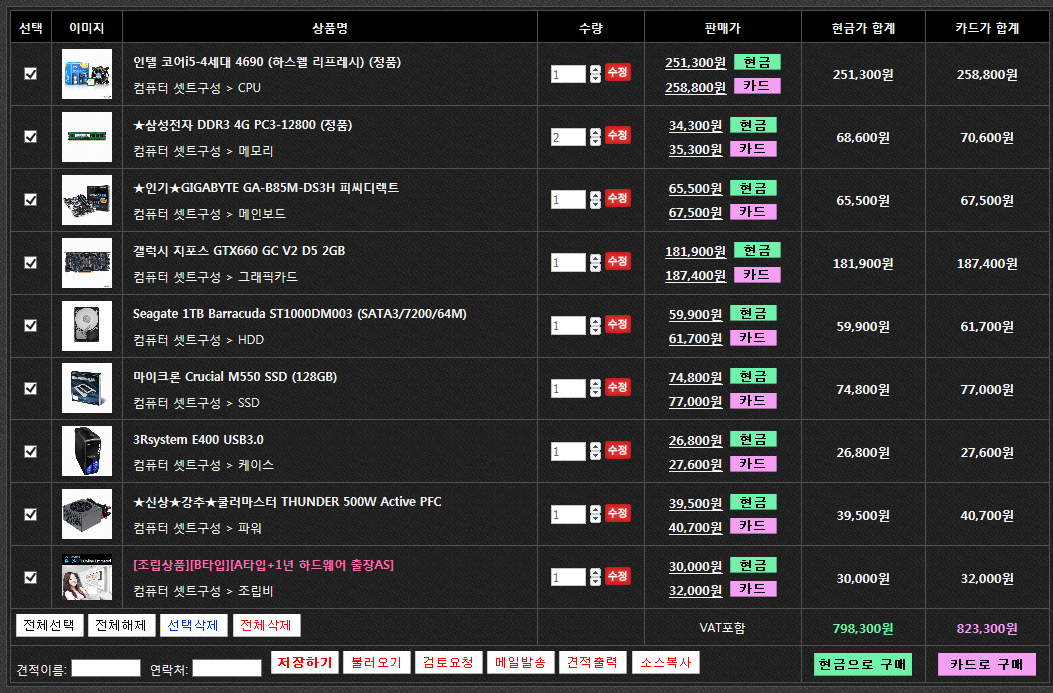
Task: Focus quantity field showing 2 for Samsung DDR3
Action: tap(569, 137)
